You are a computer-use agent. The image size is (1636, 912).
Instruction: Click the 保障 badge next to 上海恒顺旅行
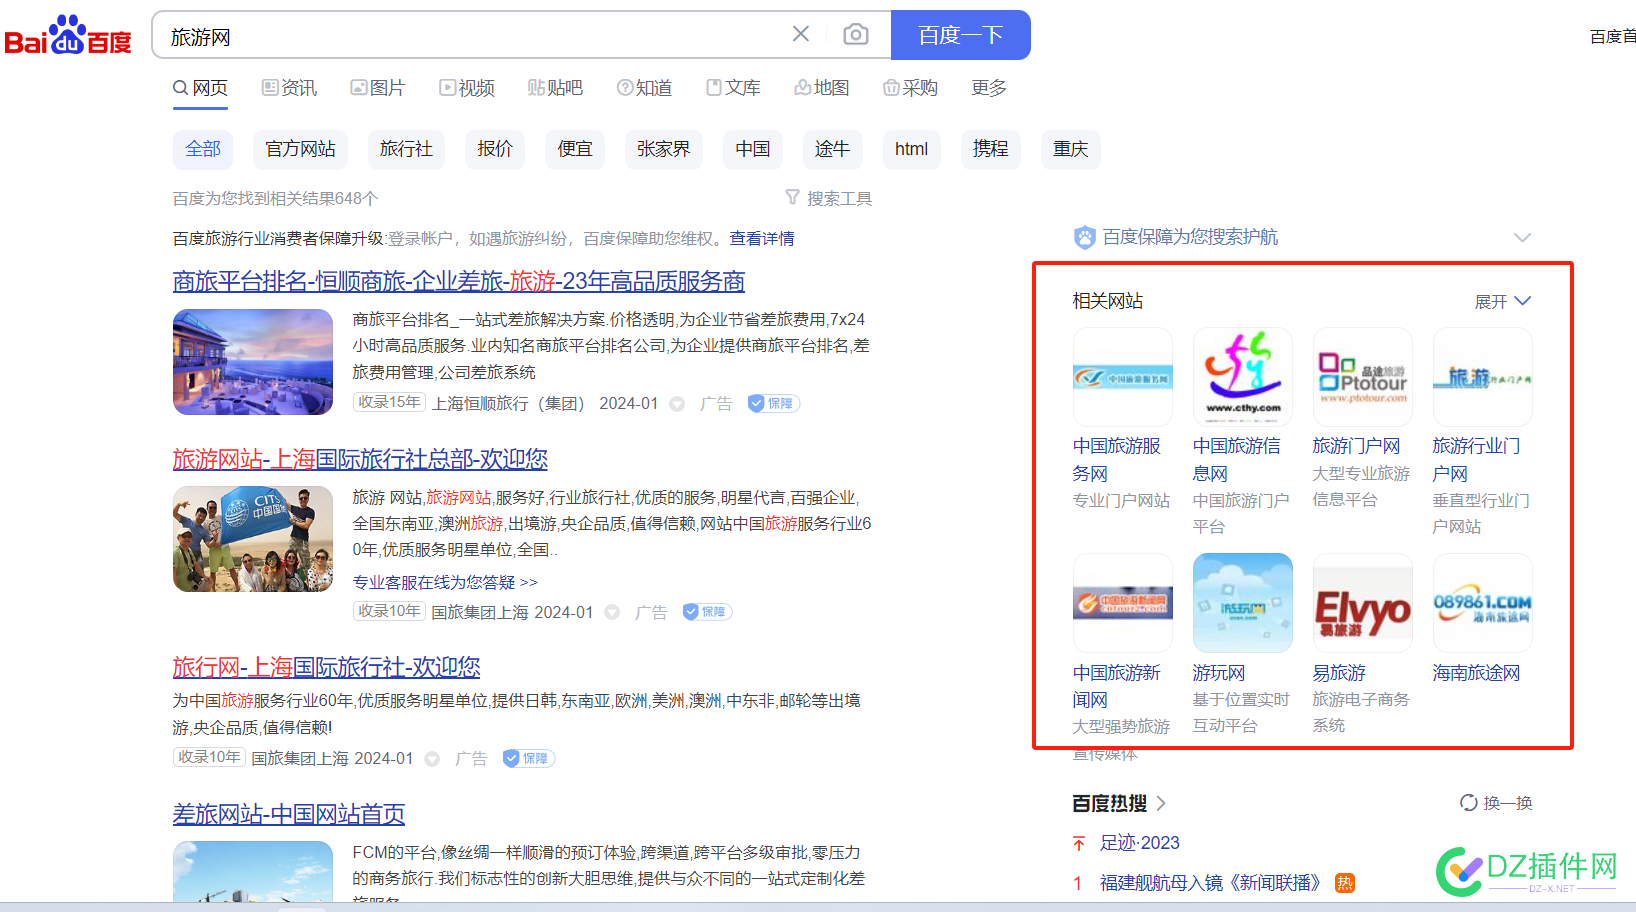pos(774,403)
